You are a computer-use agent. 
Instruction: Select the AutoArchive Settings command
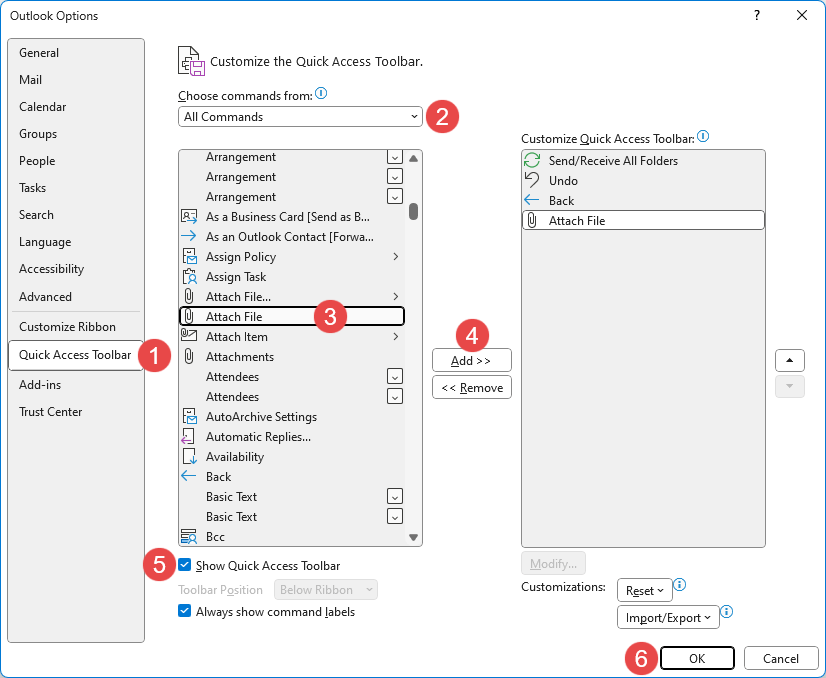tap(292, 417)
